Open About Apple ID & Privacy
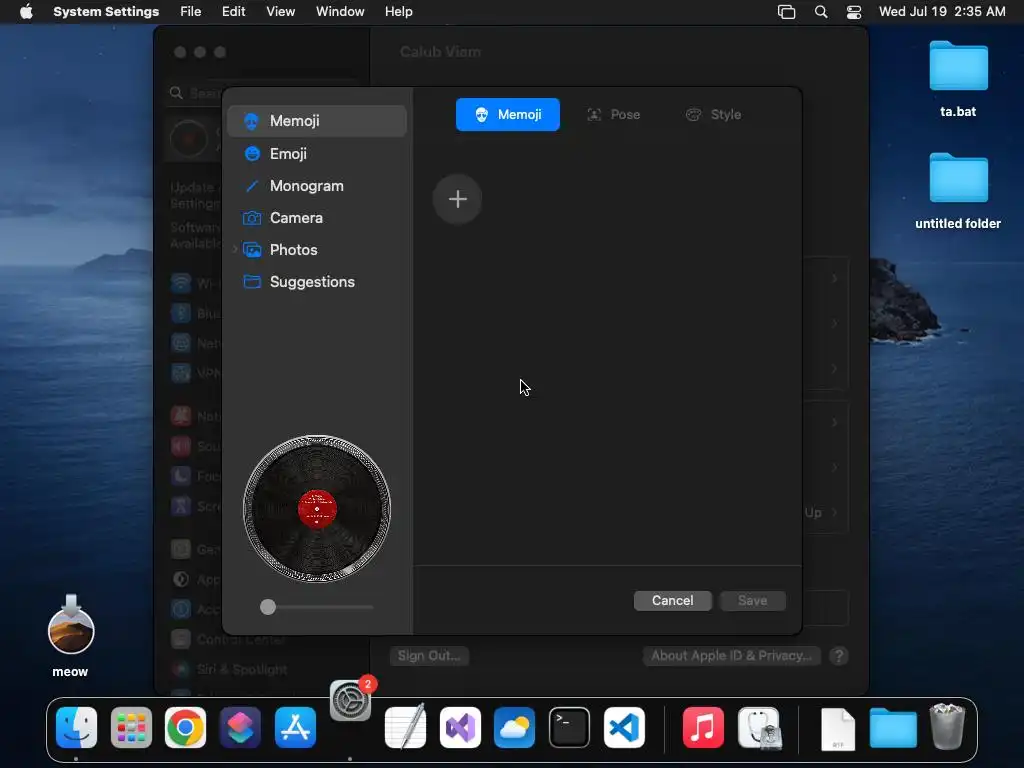1024x768 pixels. [x=731, y=656]
